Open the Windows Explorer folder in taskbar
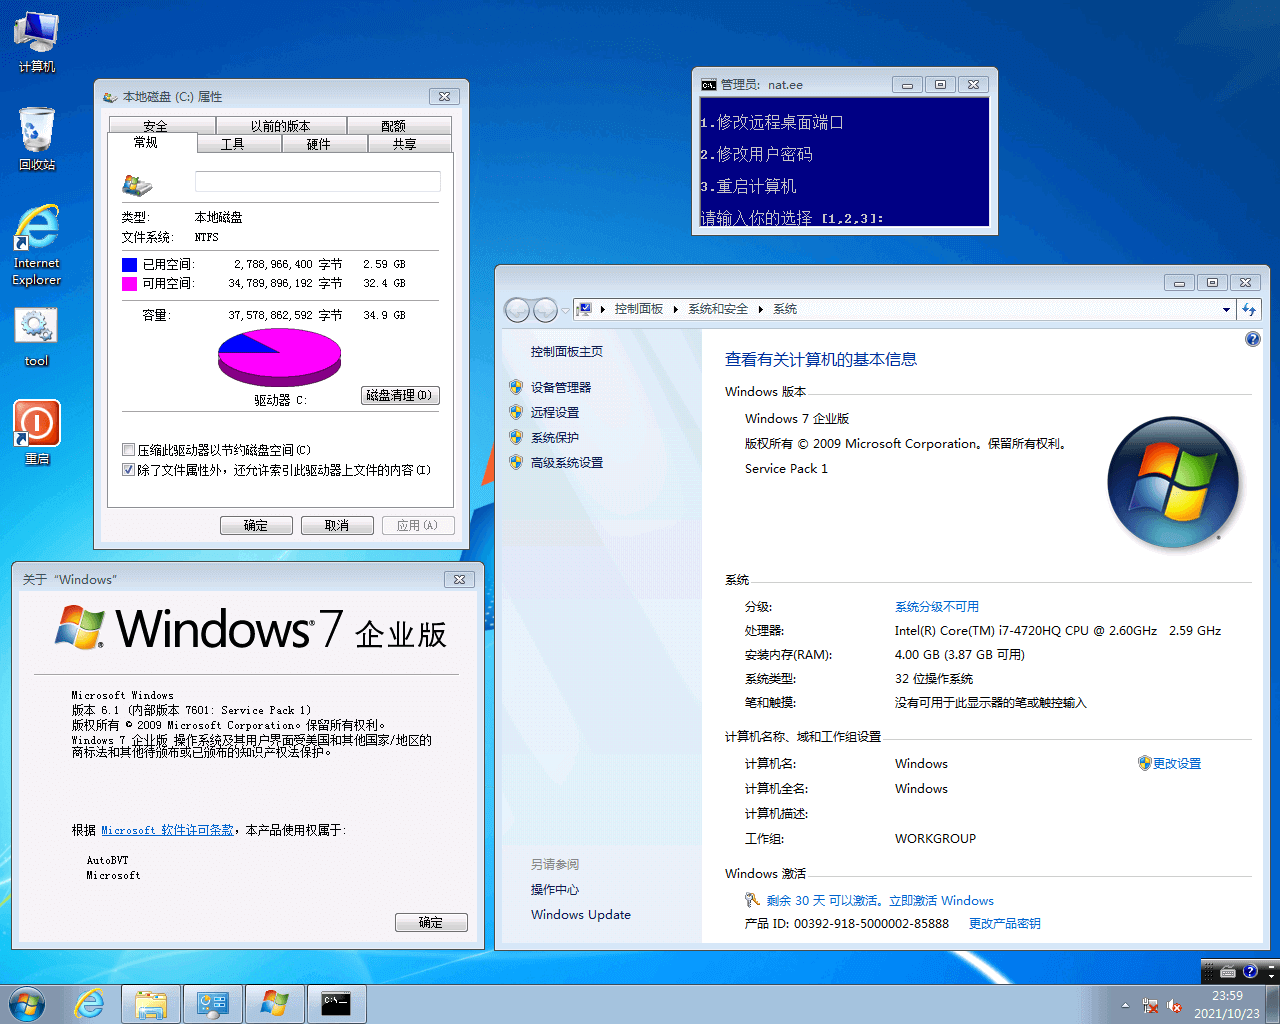 (151, 1003)
